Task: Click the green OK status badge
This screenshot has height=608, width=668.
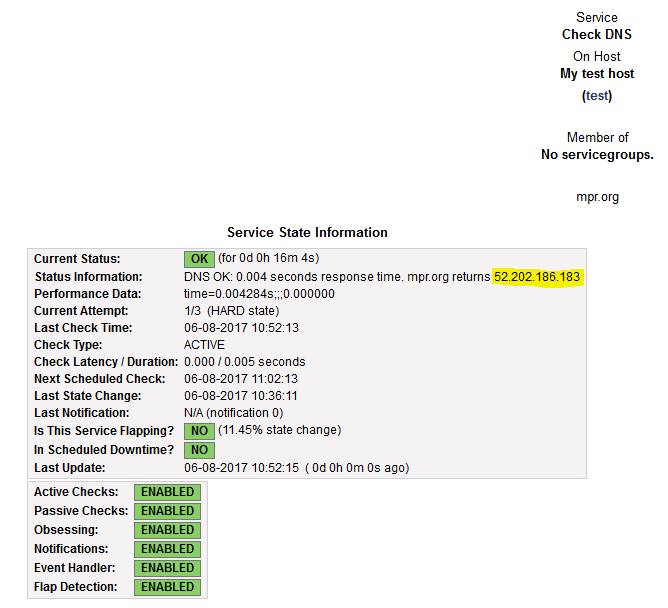Action: (199, 259)
